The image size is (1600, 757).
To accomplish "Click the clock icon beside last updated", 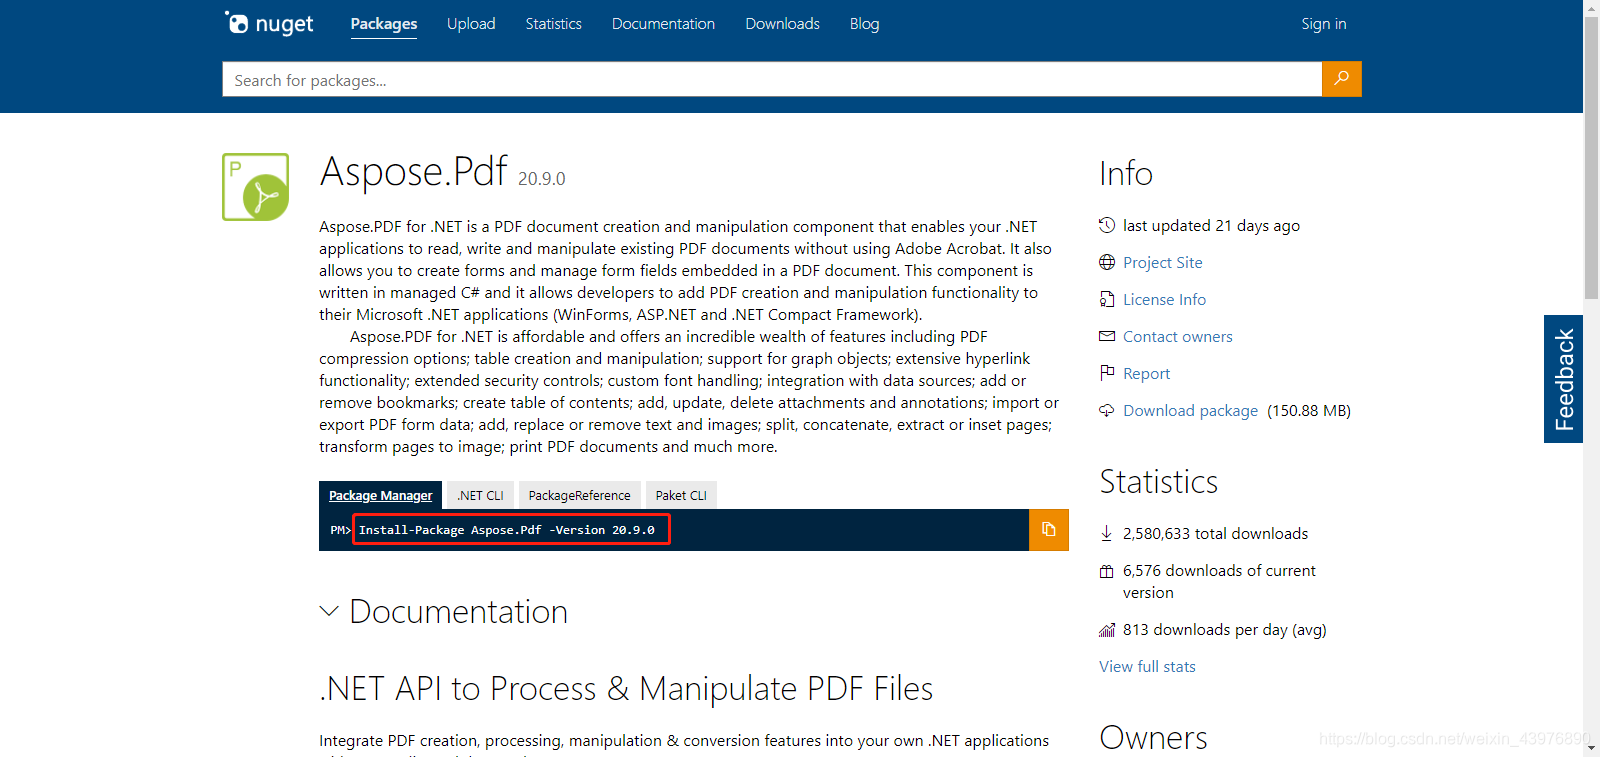I will [x=1107, y=225].
